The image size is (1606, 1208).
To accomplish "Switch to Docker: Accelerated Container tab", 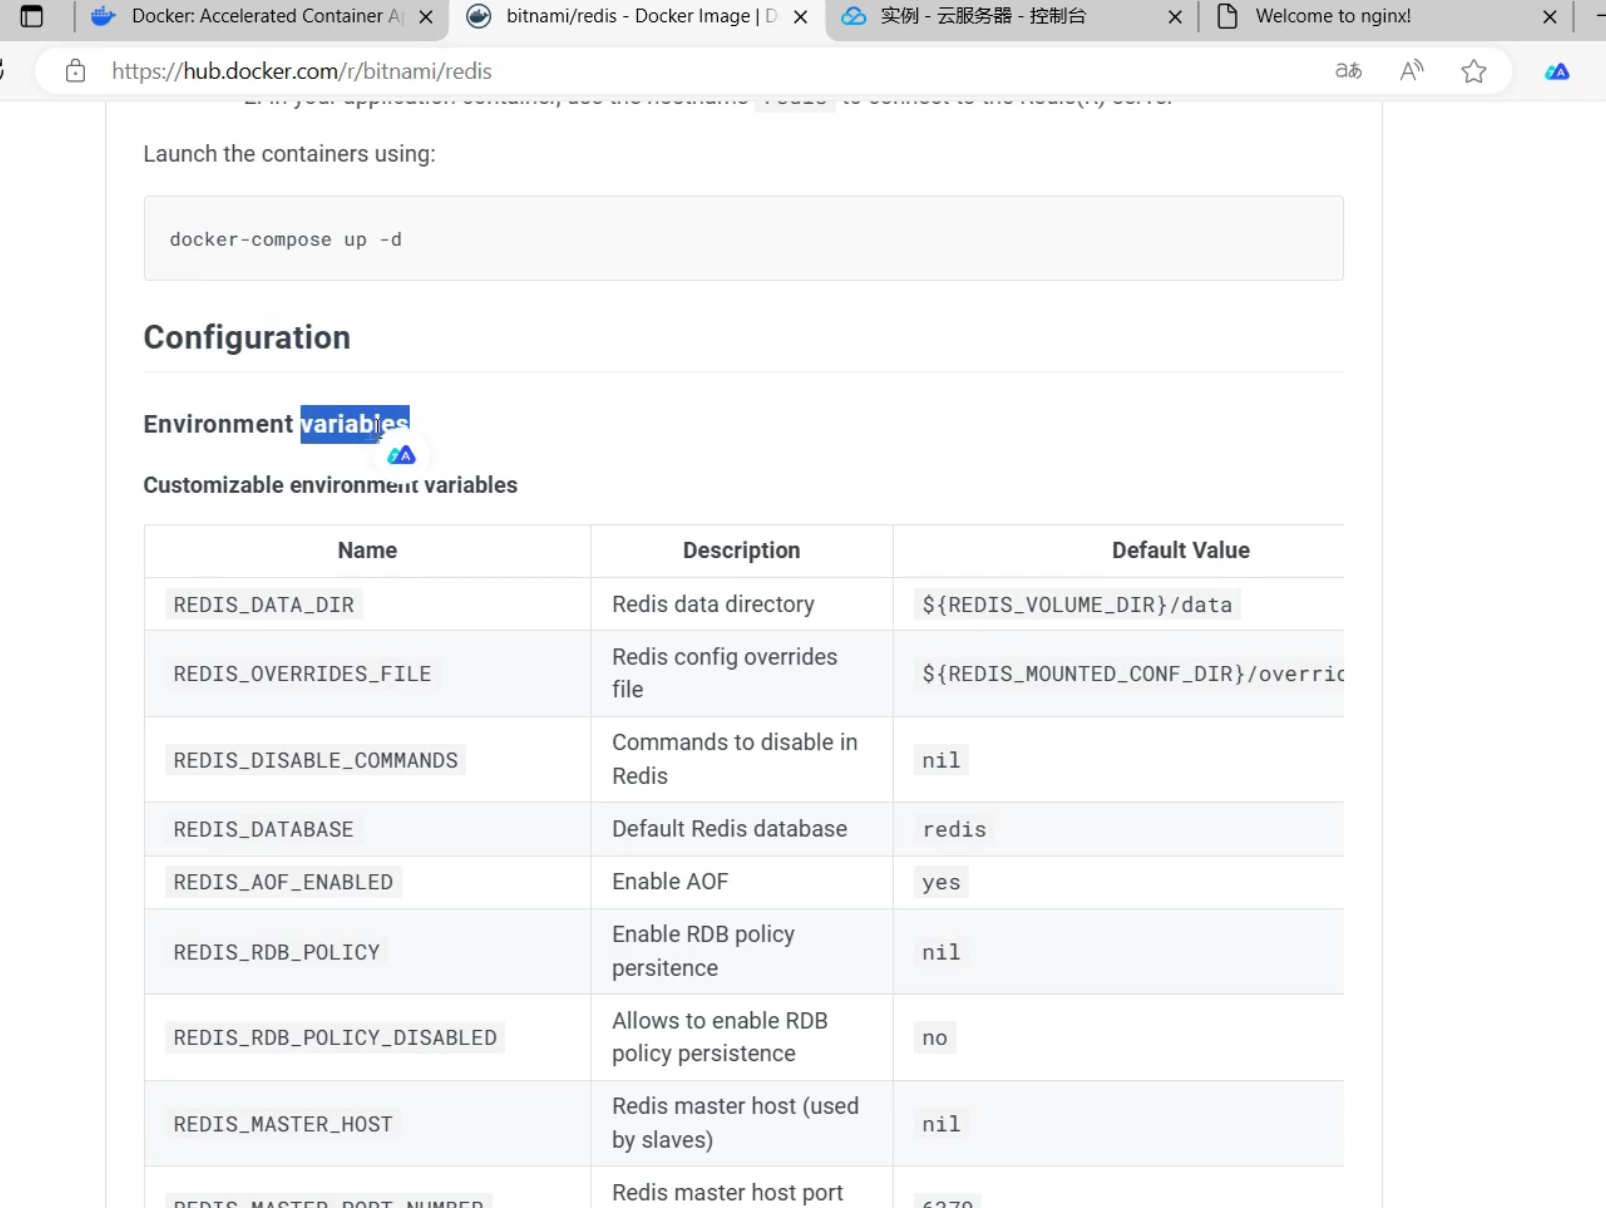I will coord(267,16).
